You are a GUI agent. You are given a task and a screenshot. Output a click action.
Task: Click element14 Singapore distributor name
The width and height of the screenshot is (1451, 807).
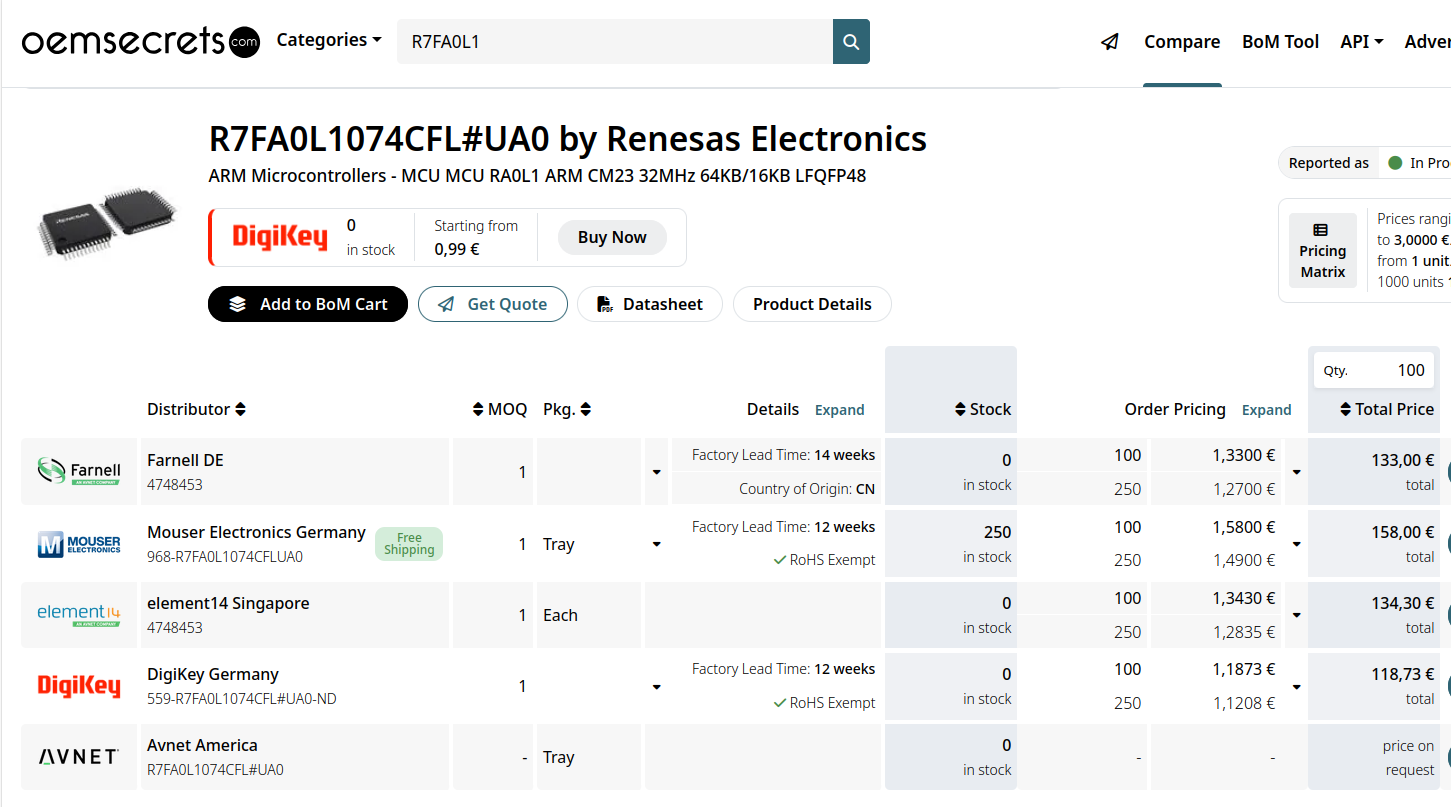[x=228, y=603]
